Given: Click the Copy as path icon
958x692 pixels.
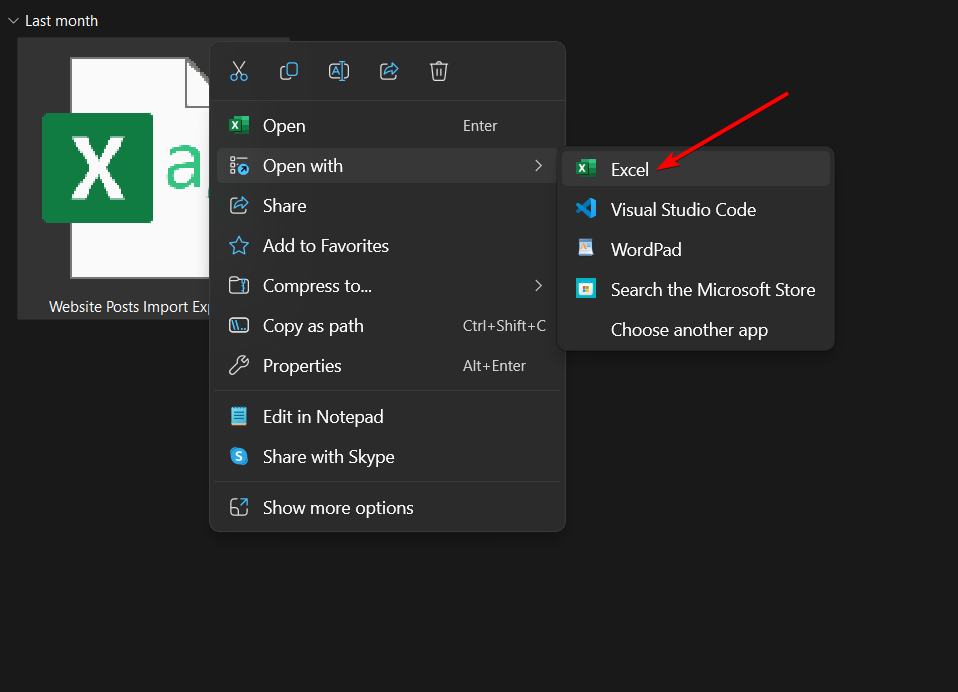Looking at the screenshot, I should (x=239, y=326).
